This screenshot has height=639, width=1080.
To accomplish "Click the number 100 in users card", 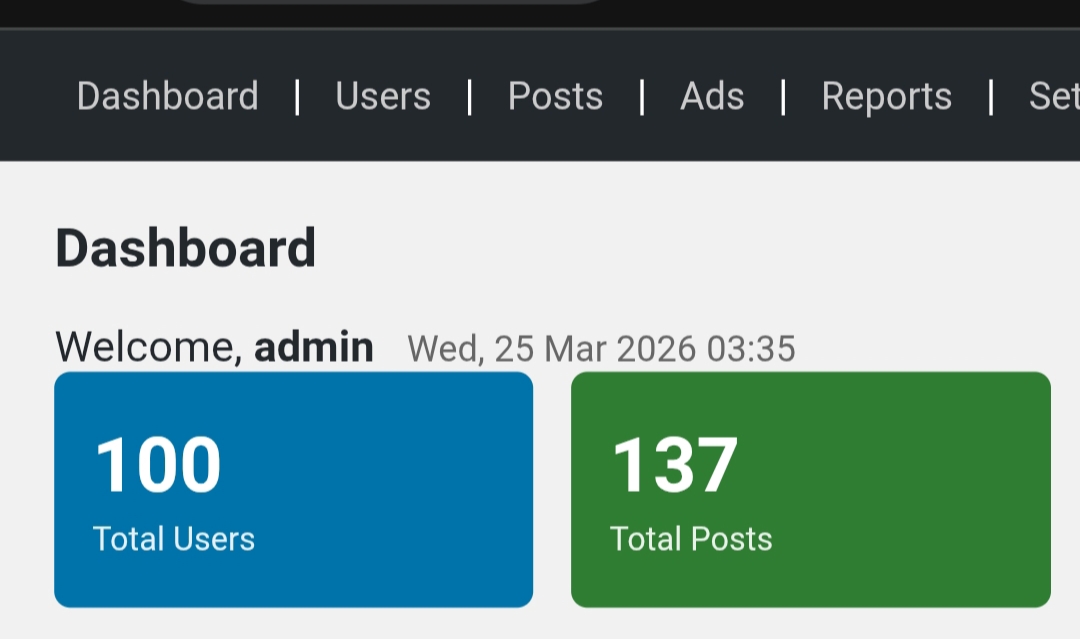I will tap(158, 466).
